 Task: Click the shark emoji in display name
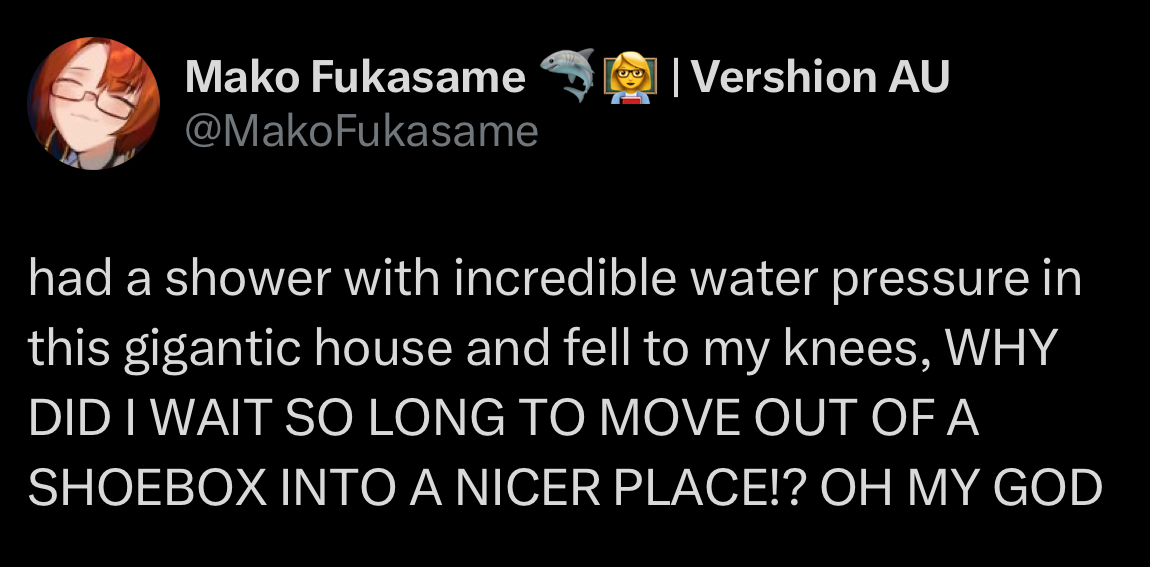pyautogui.click(x=566, y=75)
